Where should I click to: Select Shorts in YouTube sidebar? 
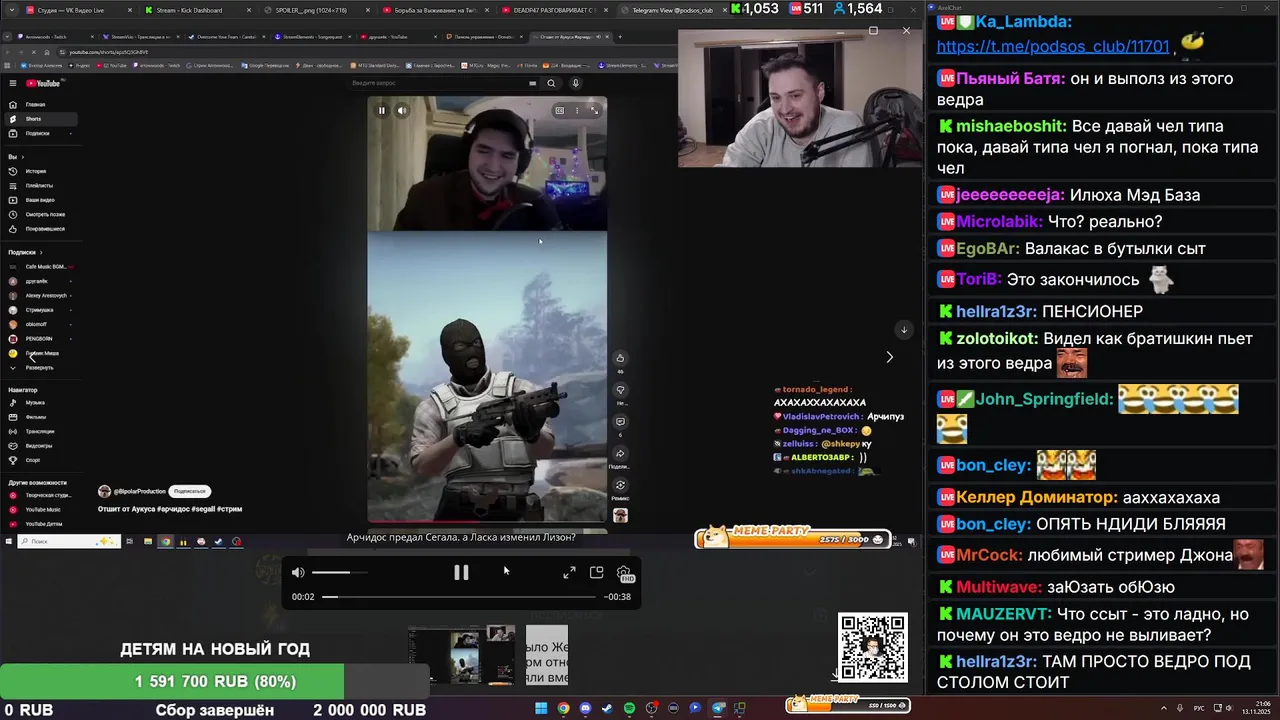tap(40, 119)
